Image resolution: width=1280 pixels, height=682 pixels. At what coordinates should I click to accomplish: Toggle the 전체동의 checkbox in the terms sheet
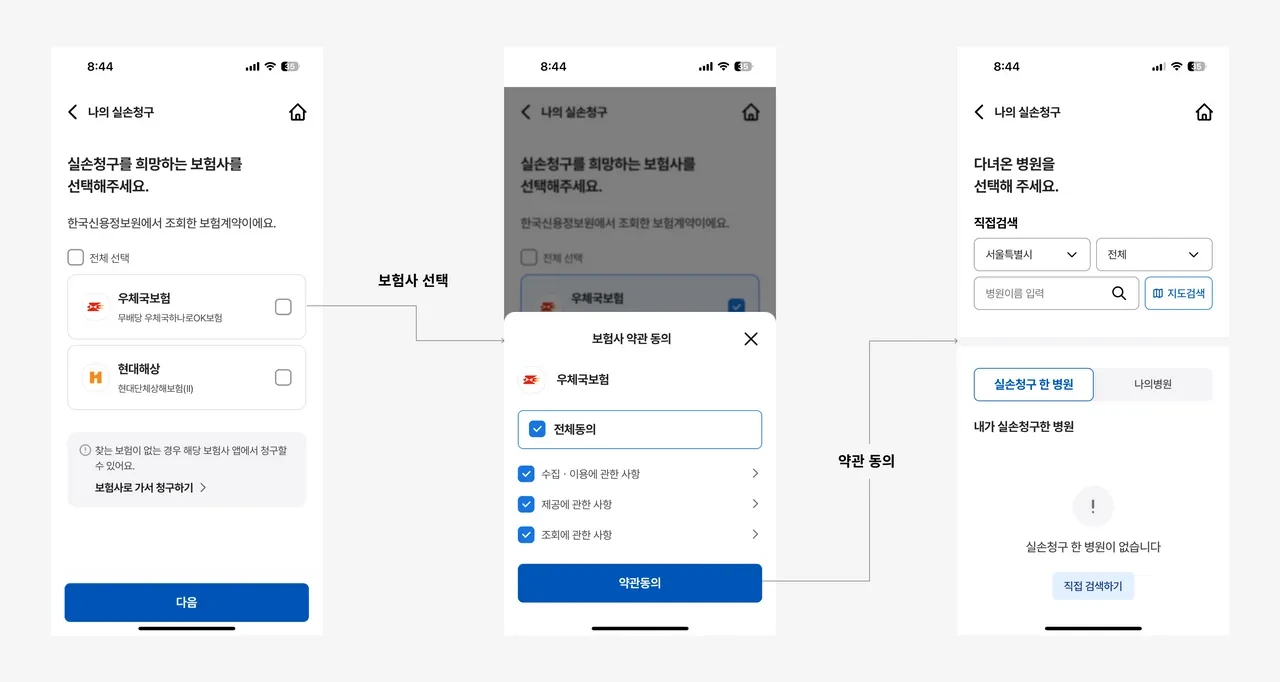coord(537,429)
